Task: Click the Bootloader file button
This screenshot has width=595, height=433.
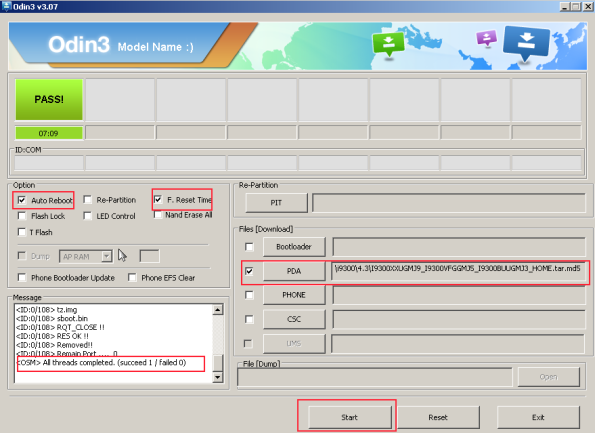Action: tap(294, 247)
